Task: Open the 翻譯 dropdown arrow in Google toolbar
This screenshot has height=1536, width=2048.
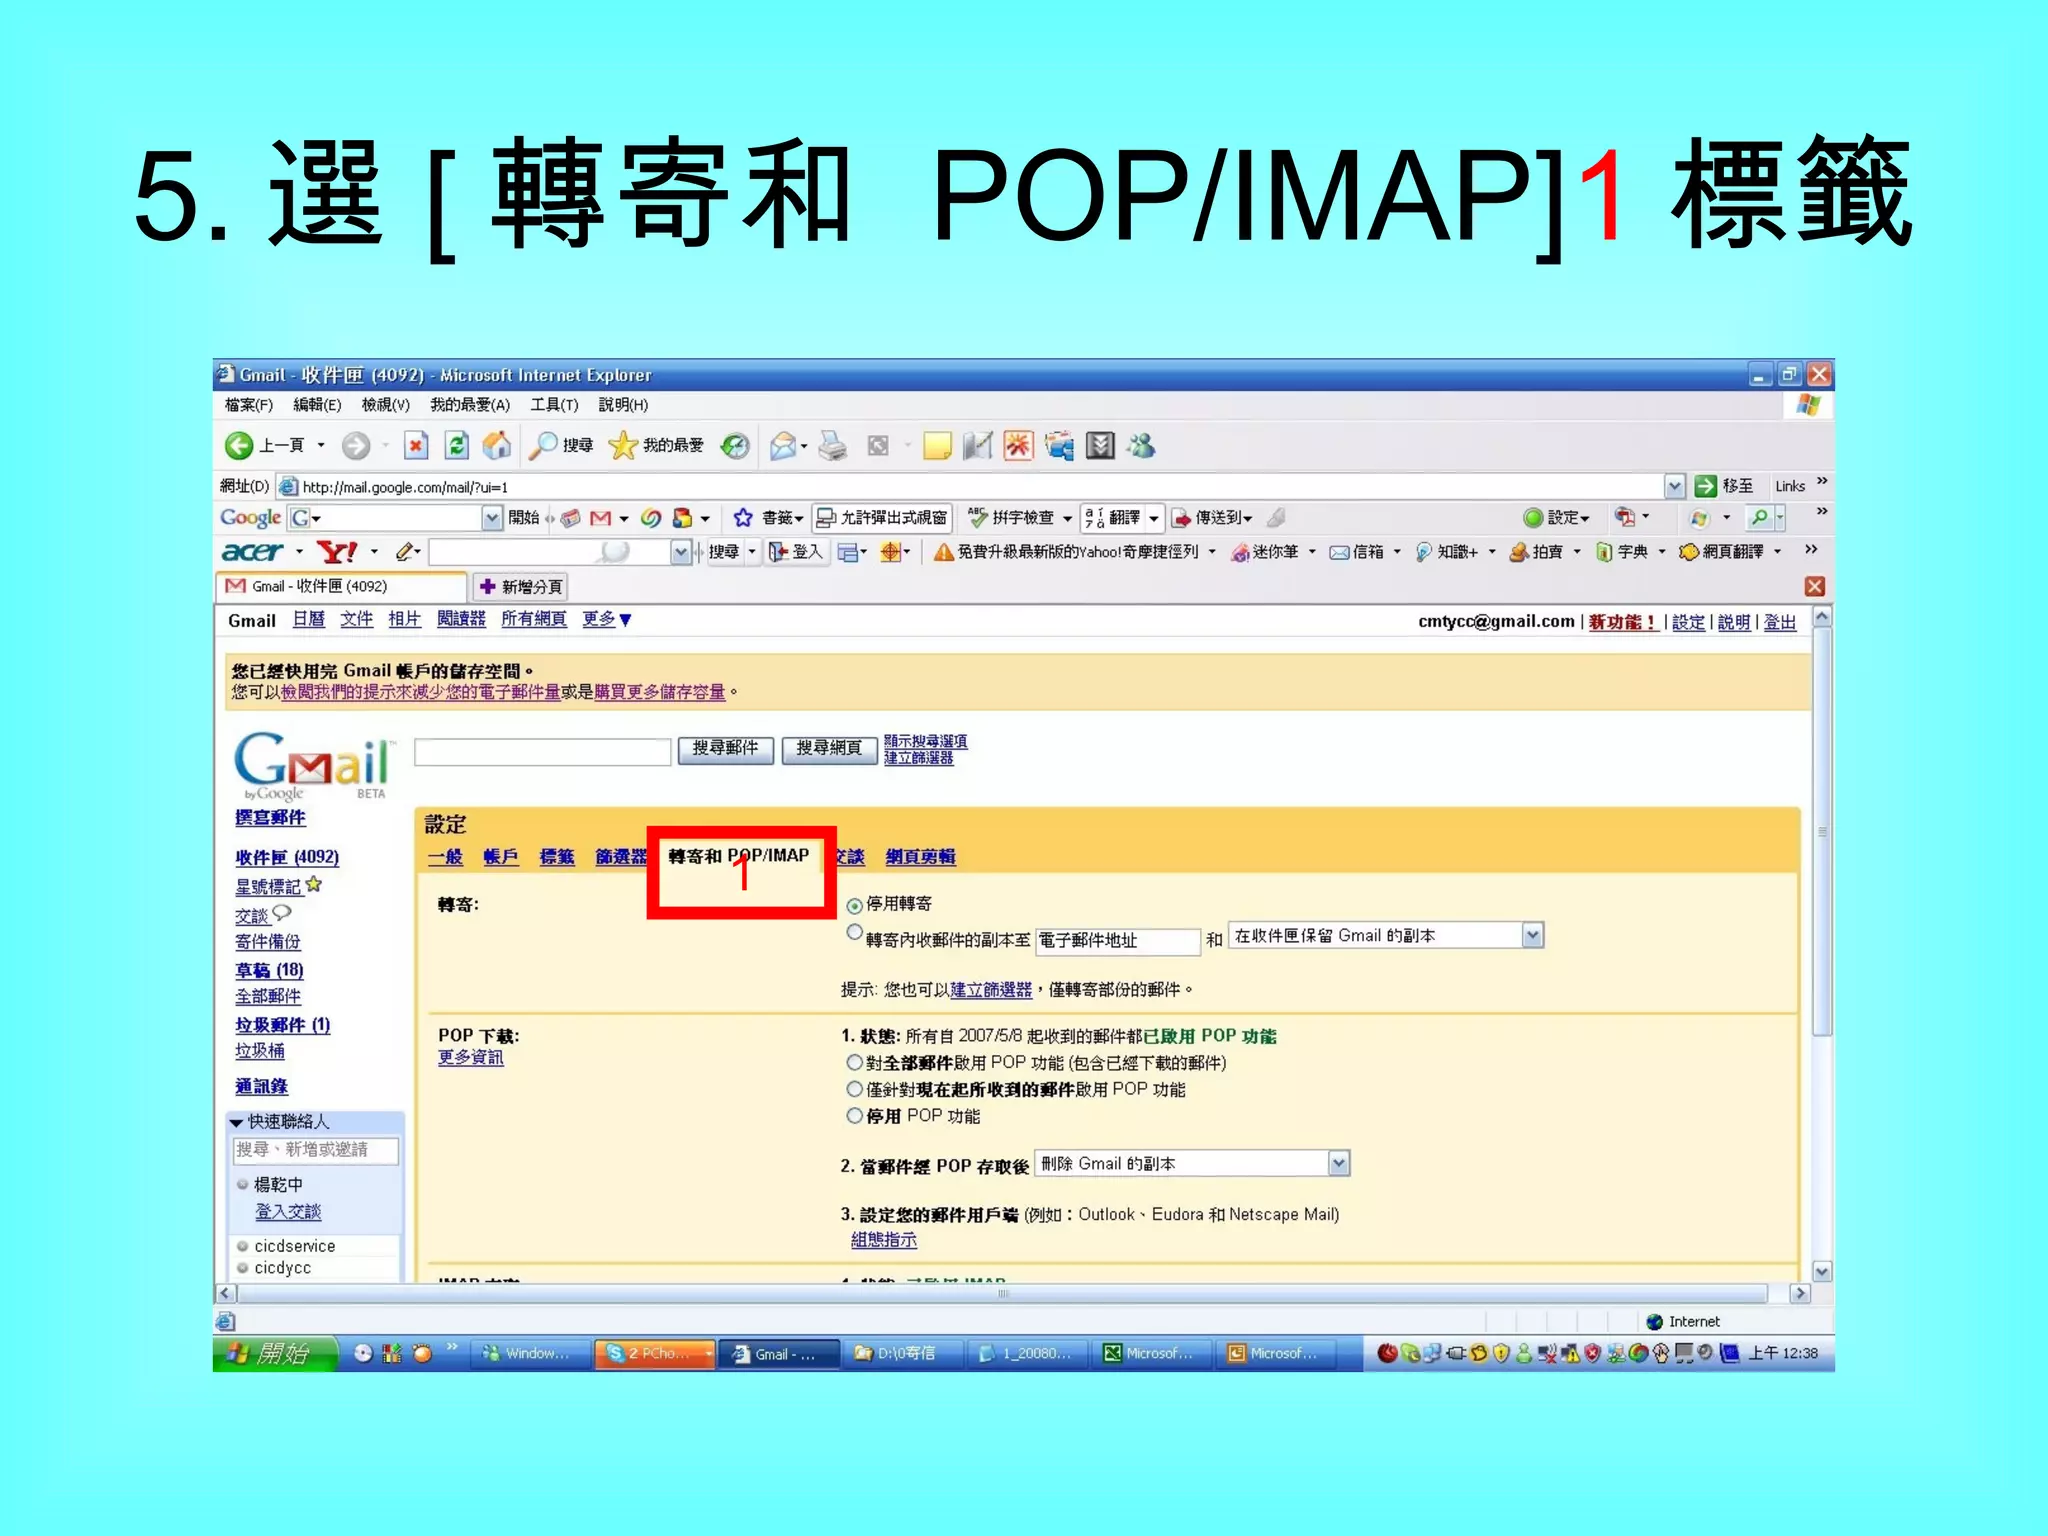Action: point(1154,518)
